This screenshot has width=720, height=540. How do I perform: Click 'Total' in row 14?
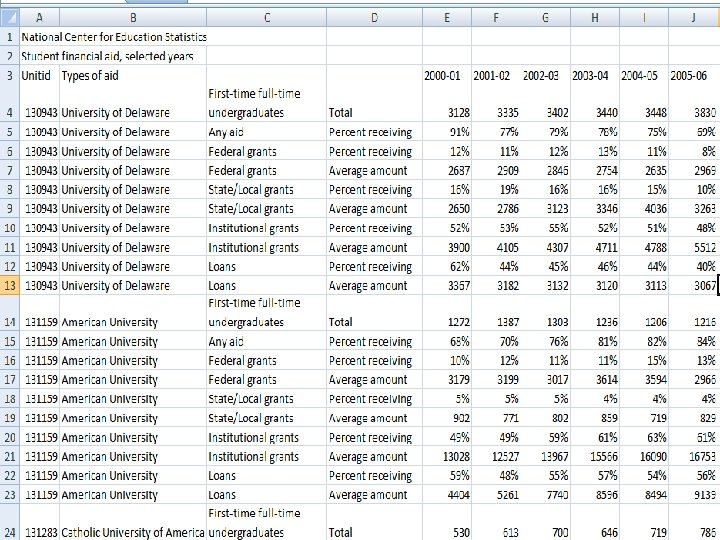click(340, 322)
